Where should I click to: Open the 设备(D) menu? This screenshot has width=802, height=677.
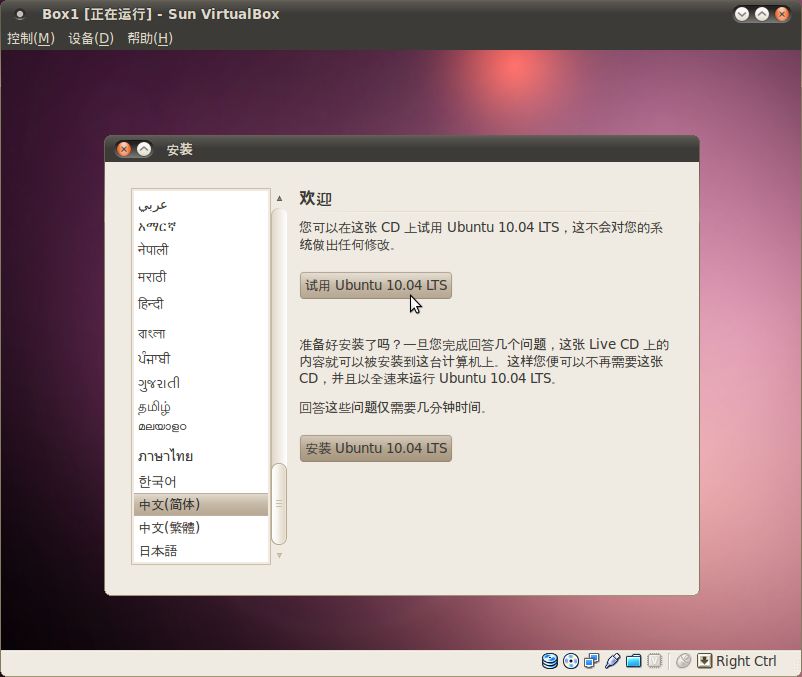click(91, 38)
